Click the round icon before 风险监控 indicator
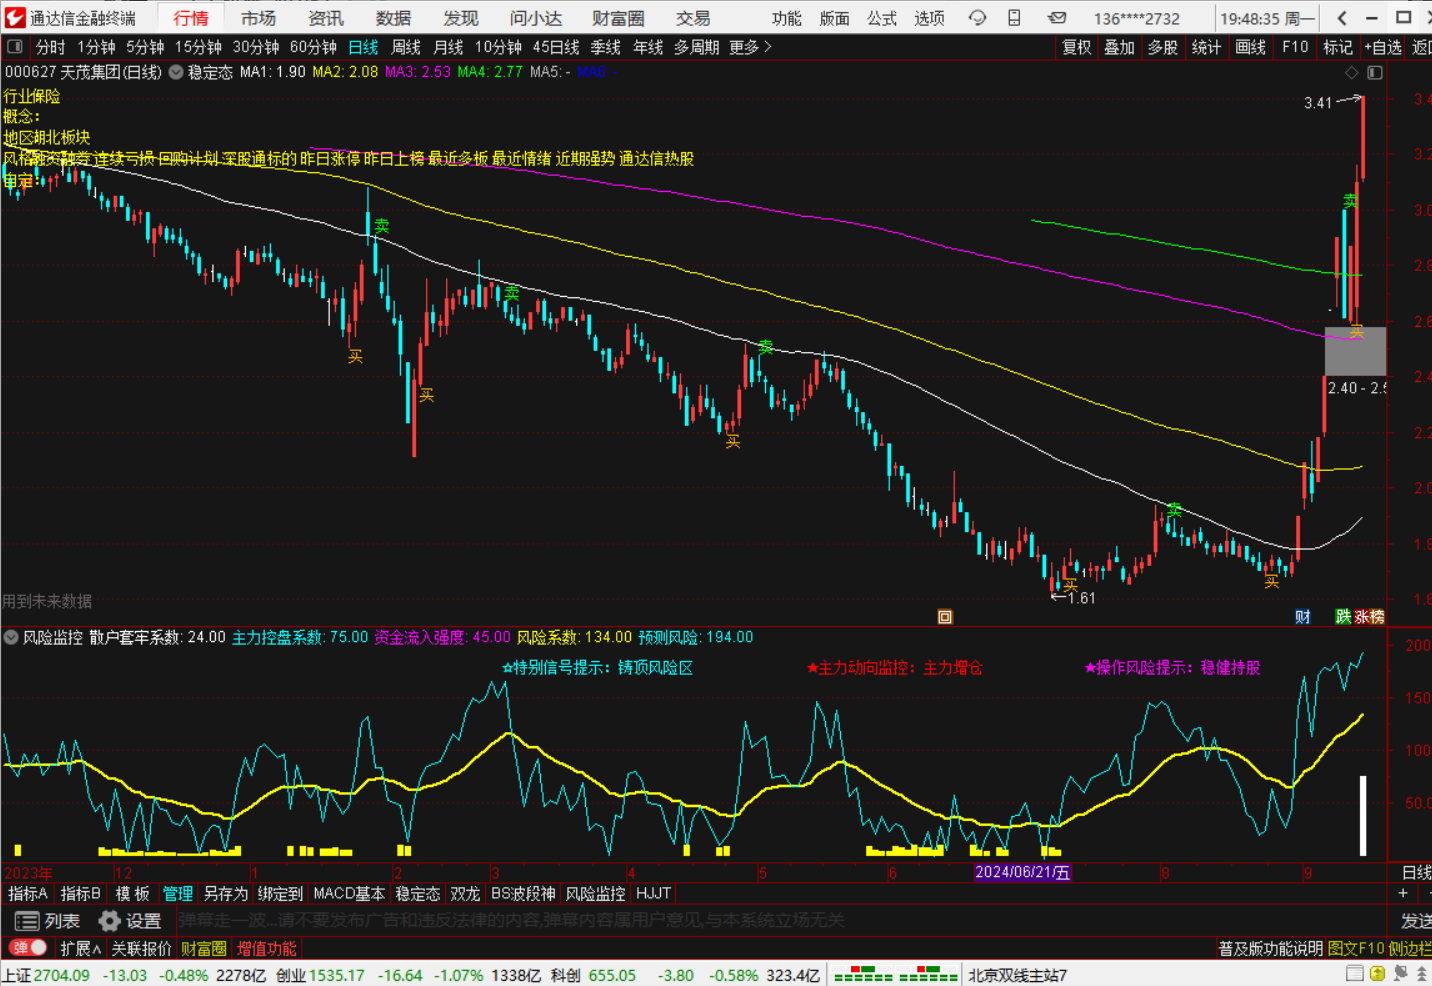 pos(11,637)
